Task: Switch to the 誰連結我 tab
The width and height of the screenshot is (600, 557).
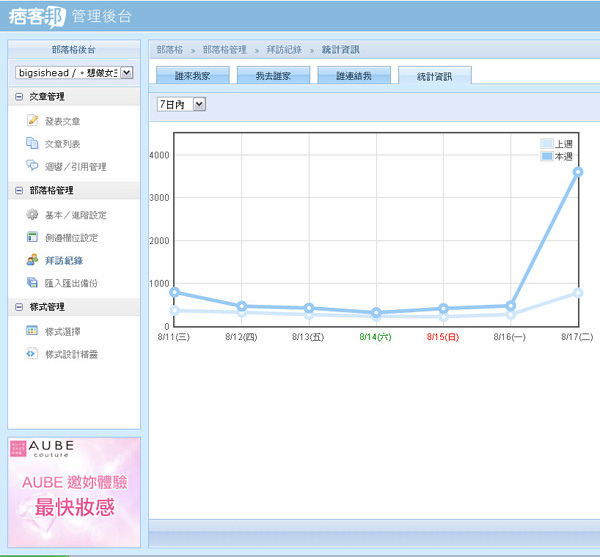Action: click(353, 76)
